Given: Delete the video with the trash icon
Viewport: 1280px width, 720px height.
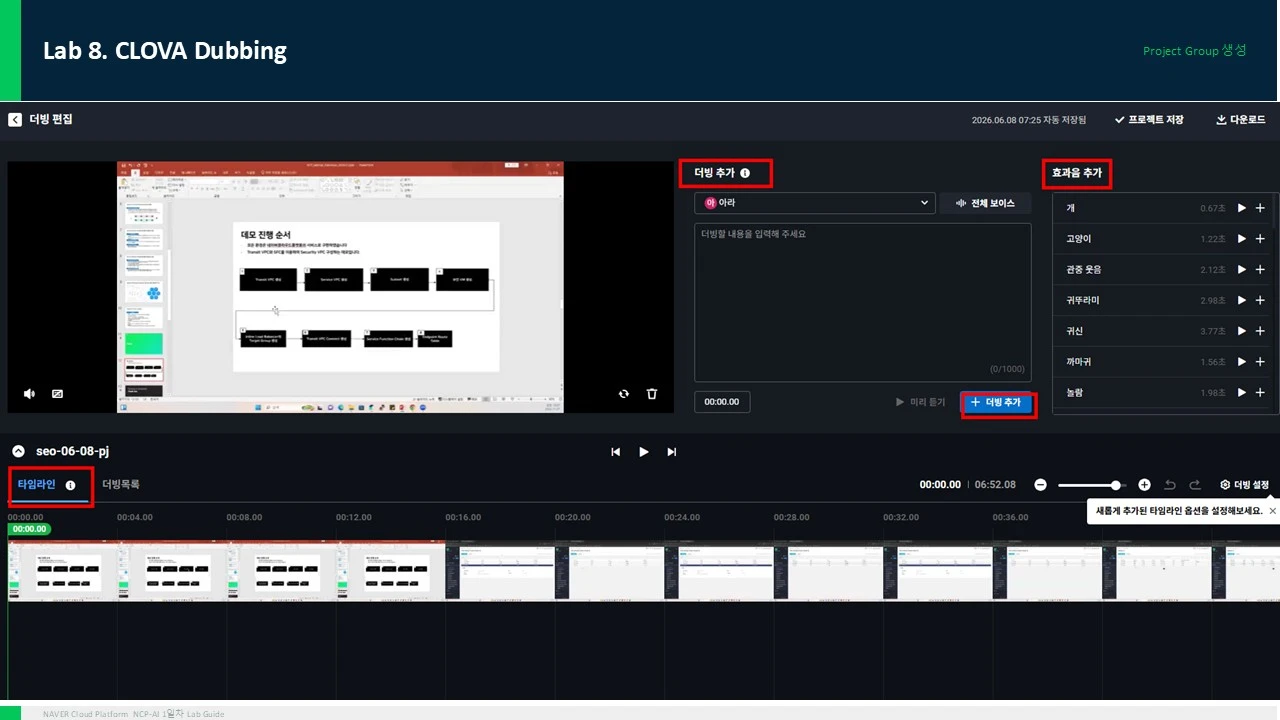Looking at the screenshot, I should [x=652, y=394].
